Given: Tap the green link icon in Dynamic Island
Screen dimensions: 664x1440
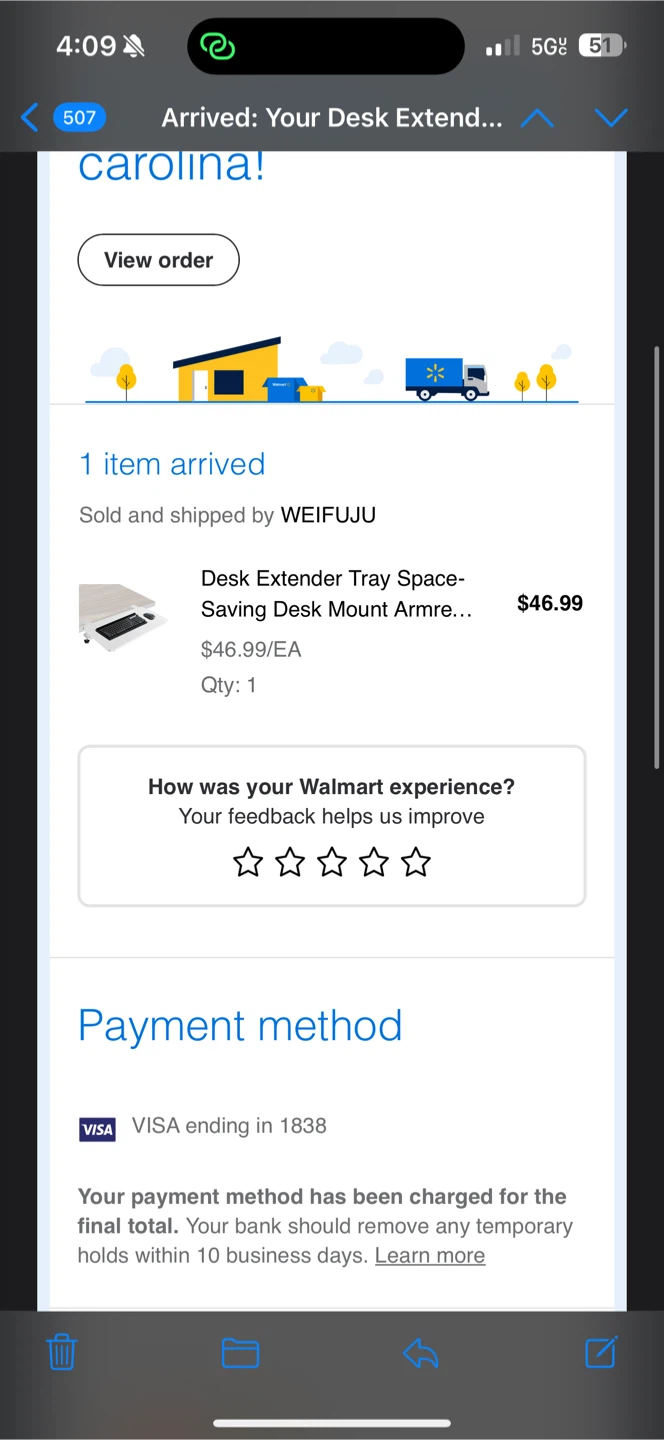Looking at the screenshot, I should tap(217, 46).
